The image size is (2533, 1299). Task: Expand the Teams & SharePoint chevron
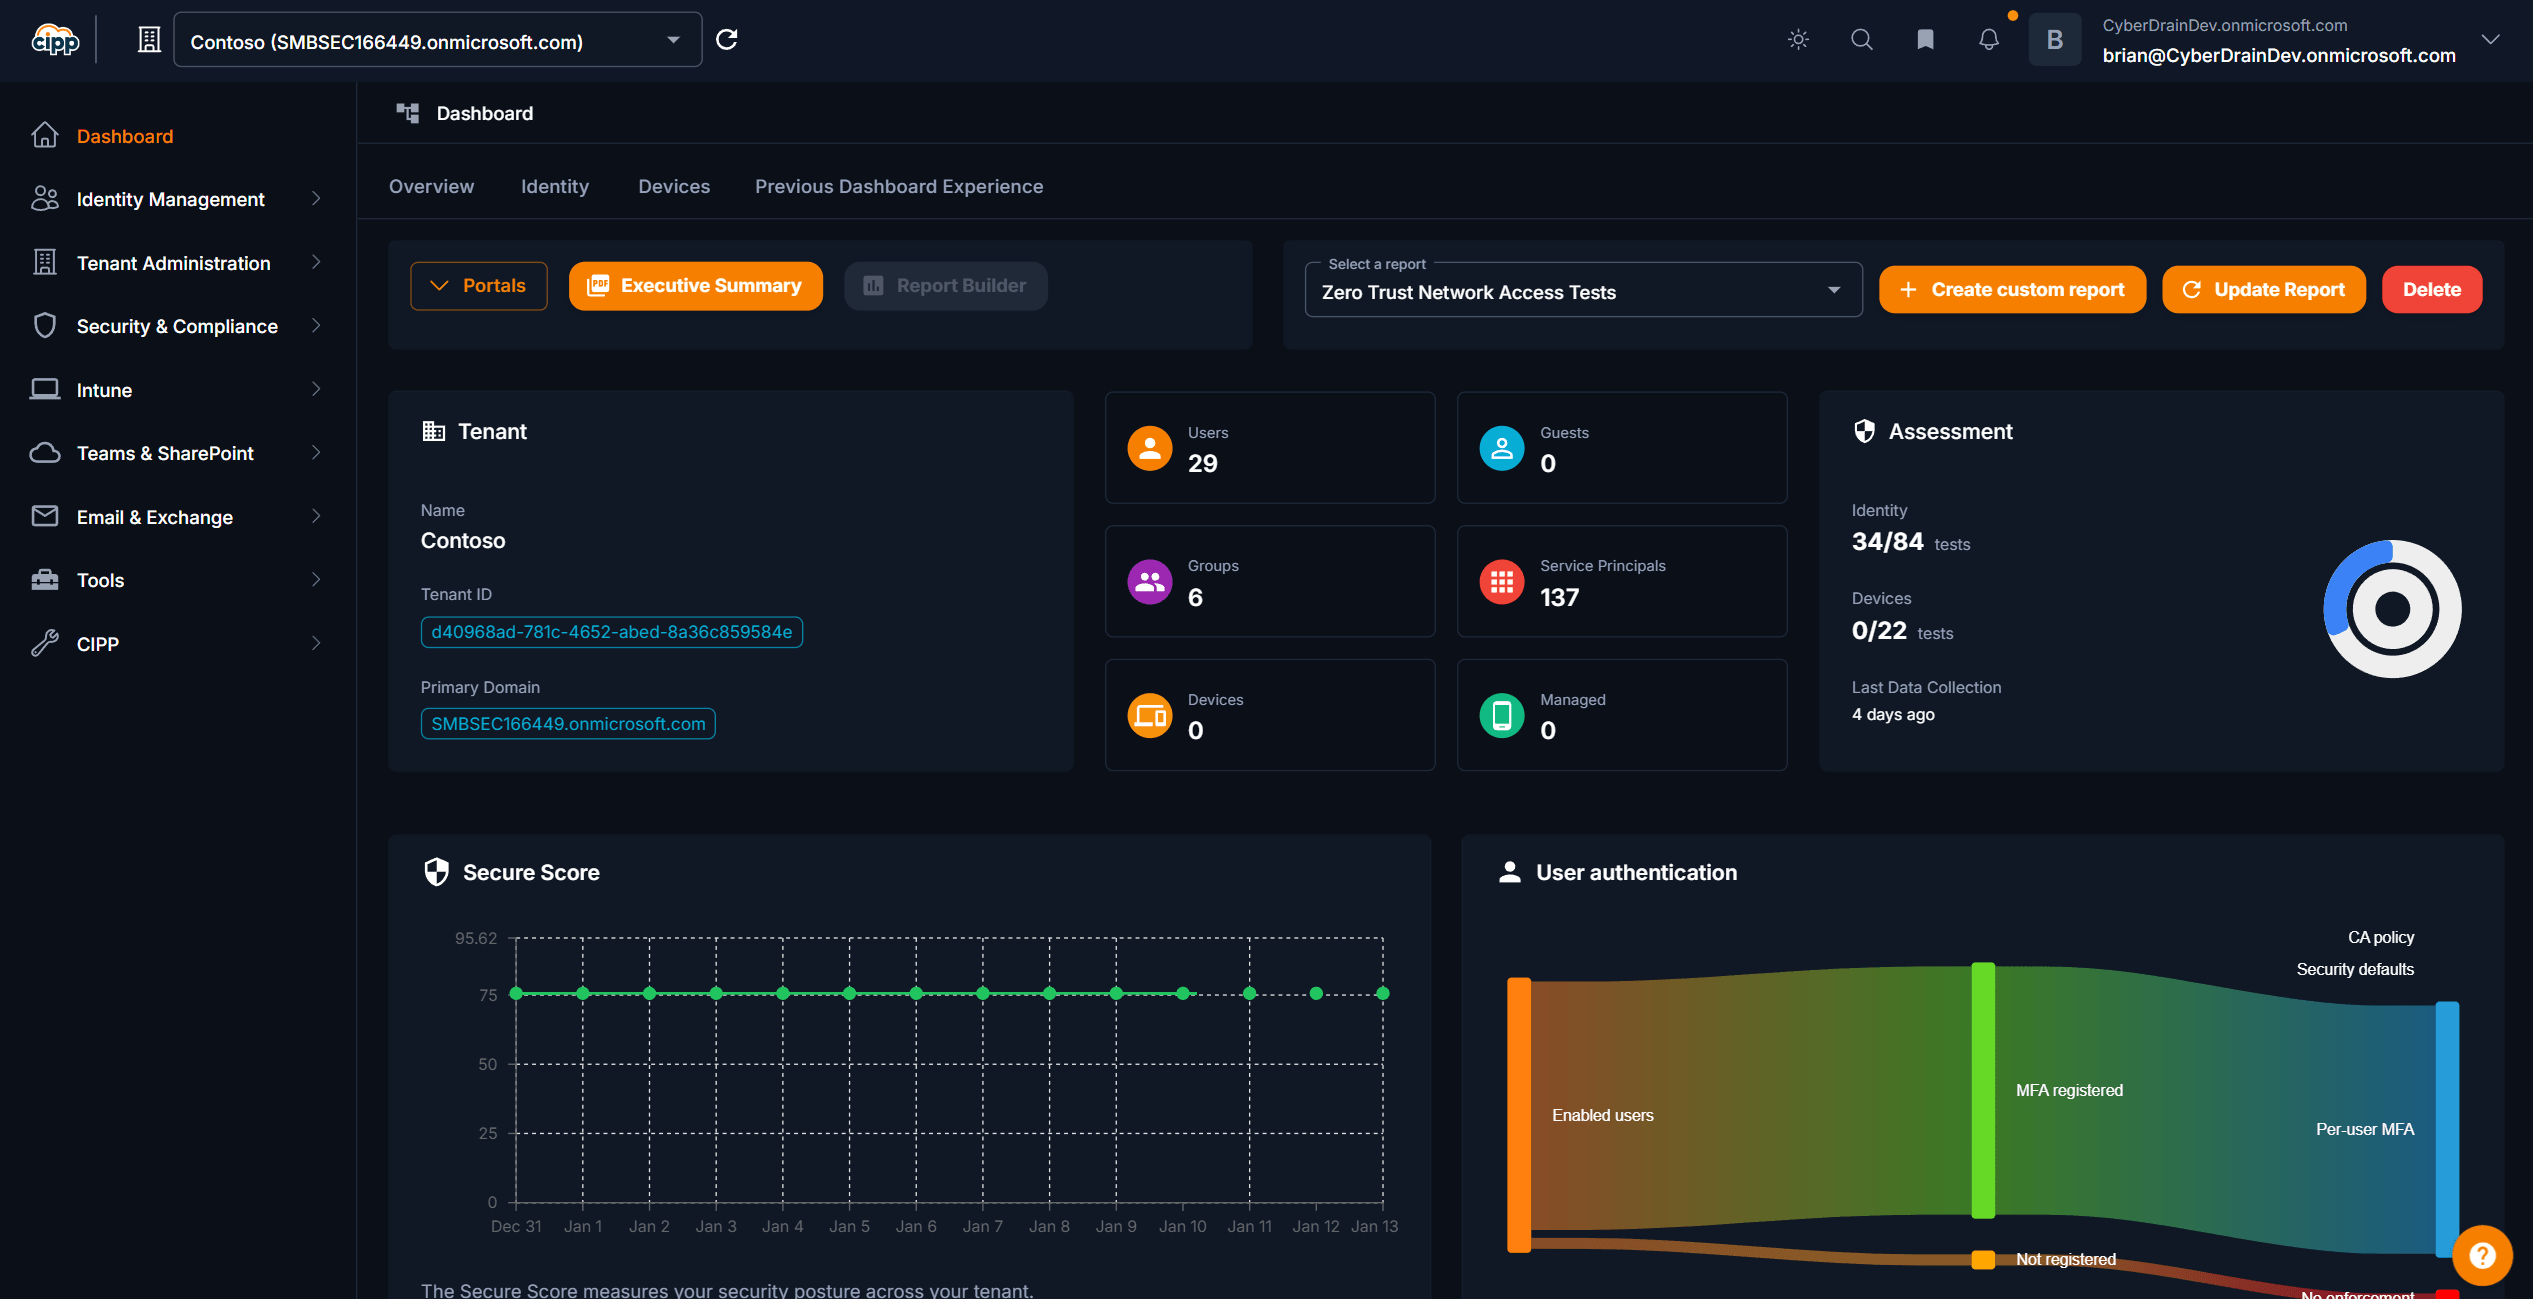316,453
